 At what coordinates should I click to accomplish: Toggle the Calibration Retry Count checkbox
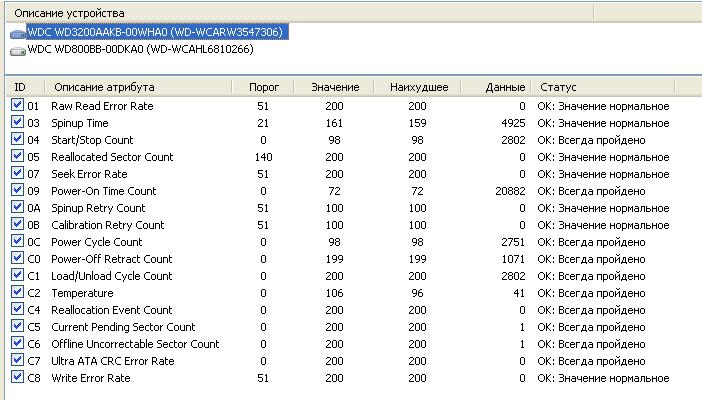(x=17, y=224)
